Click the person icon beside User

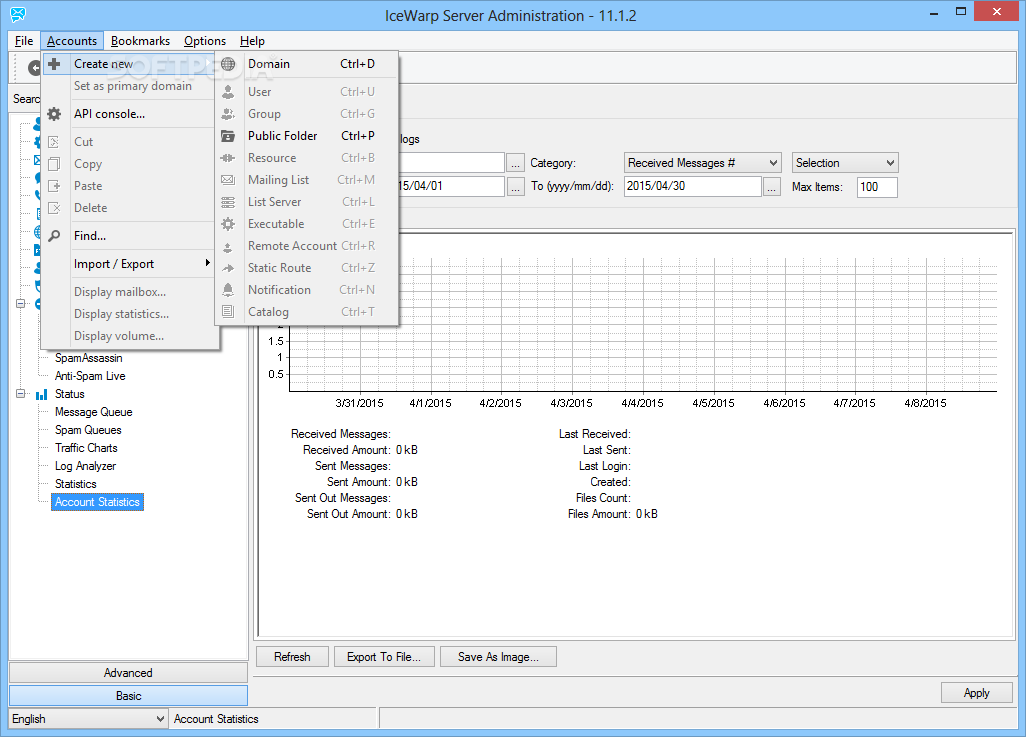pos(228,92)
